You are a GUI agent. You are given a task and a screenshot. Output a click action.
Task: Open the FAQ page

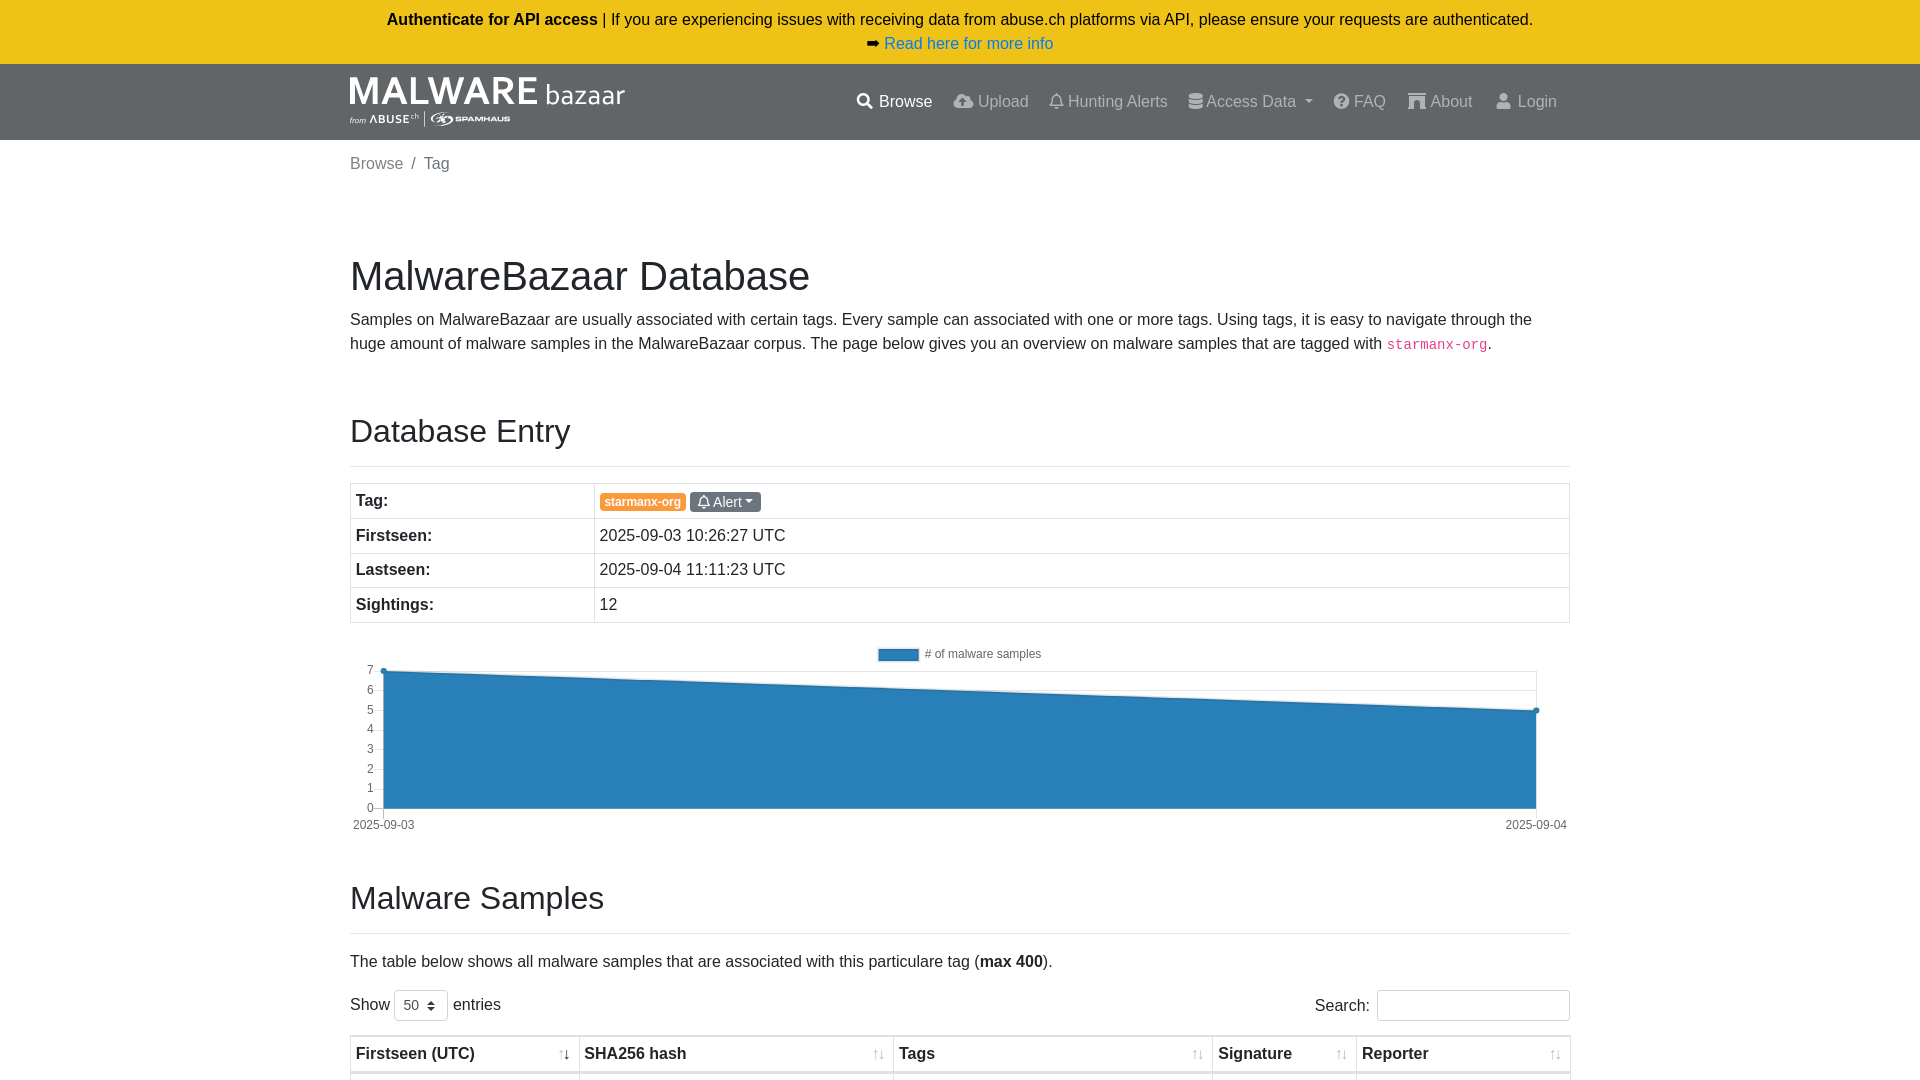[1359, 102]
